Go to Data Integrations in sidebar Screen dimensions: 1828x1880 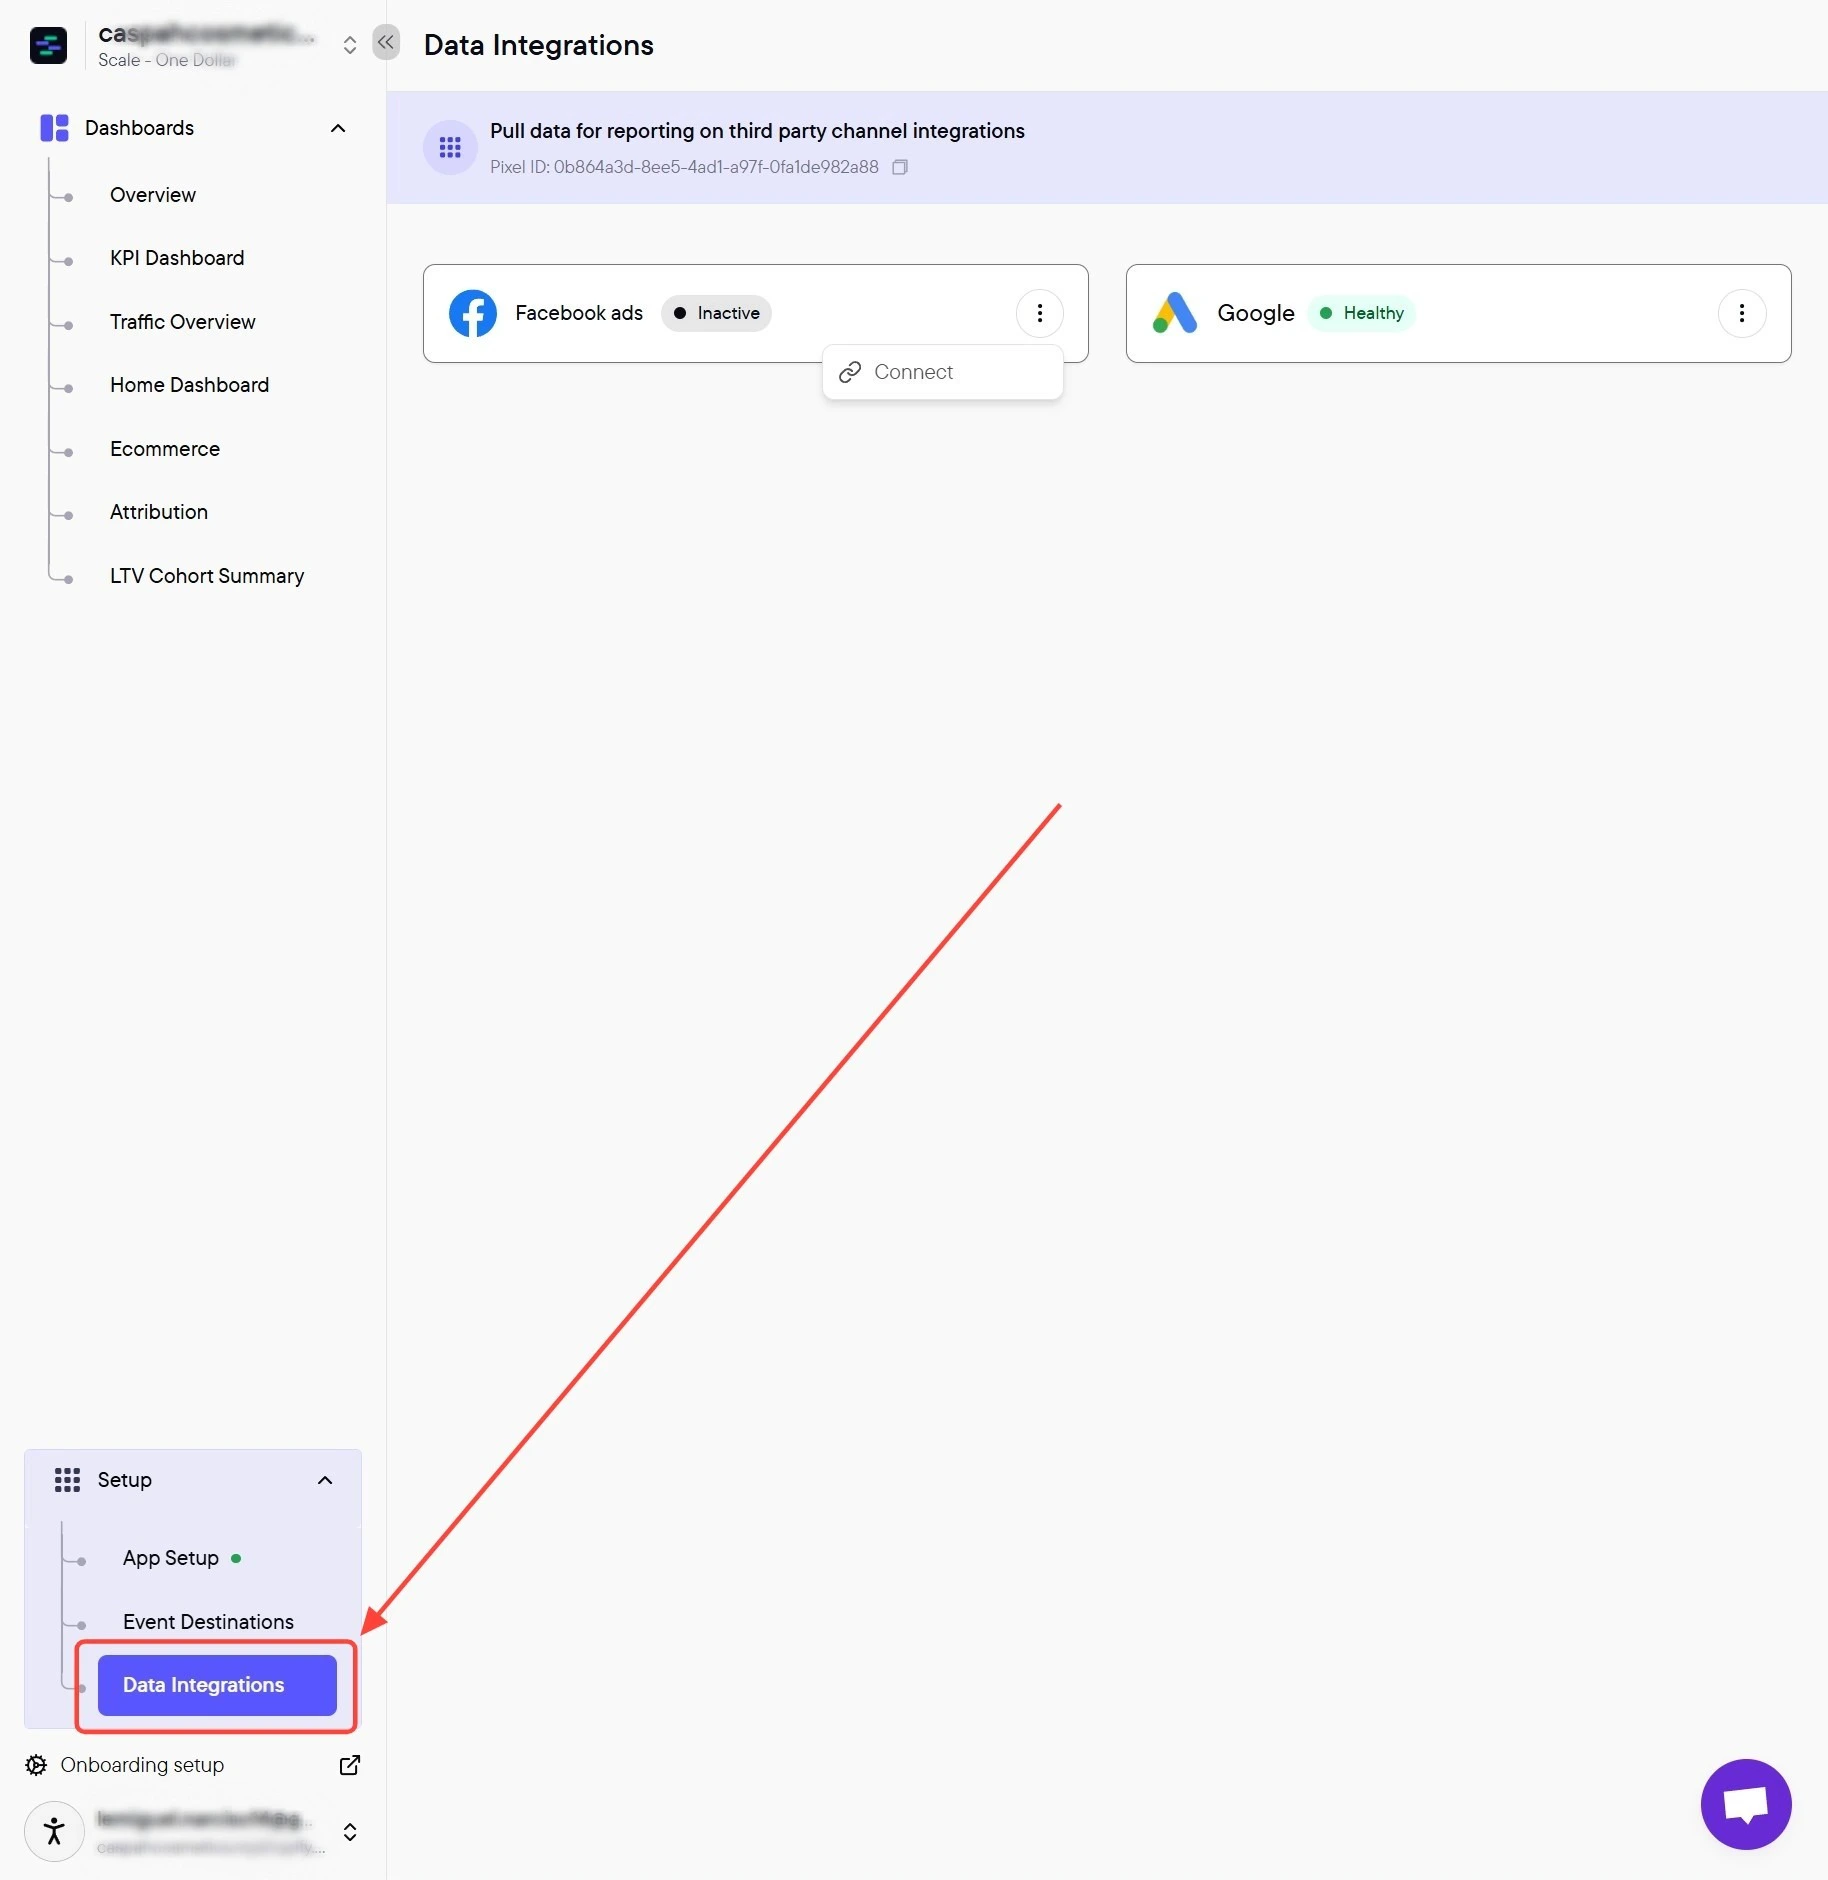217,1685
